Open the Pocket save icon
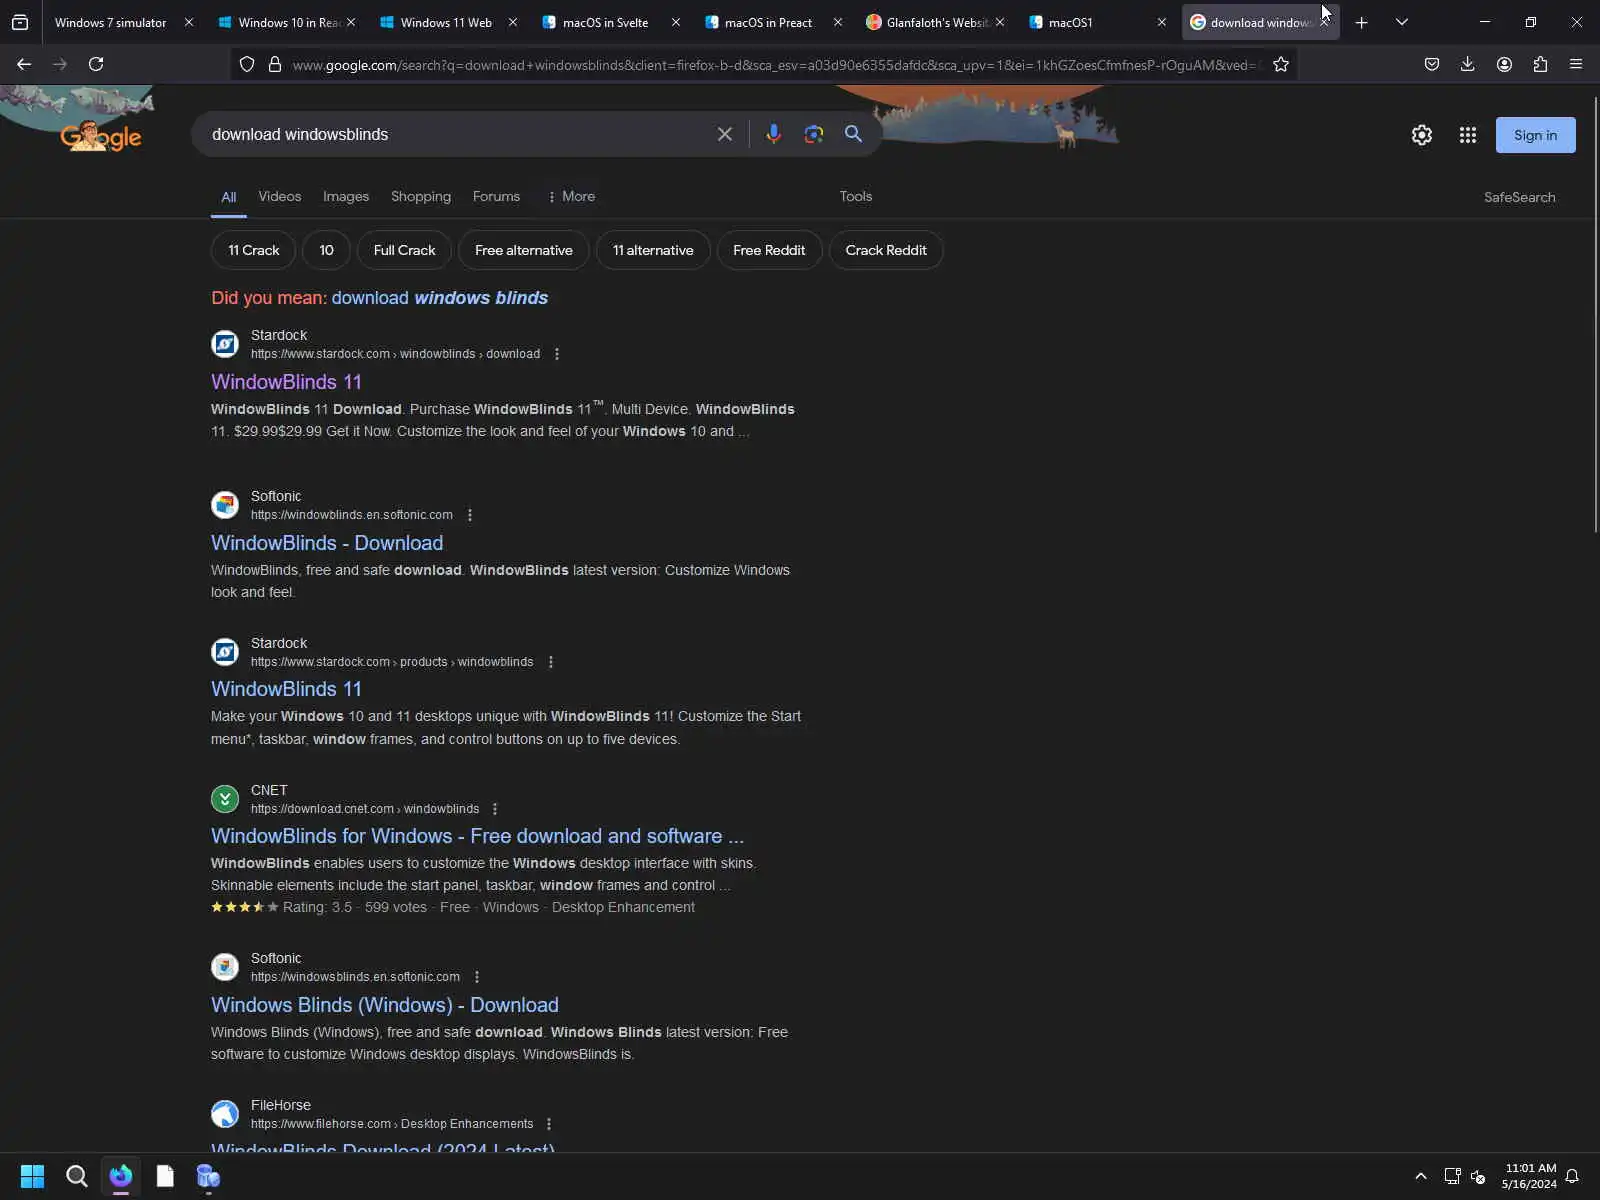The image size is (1600, 1200). [x=1432, y=64]
